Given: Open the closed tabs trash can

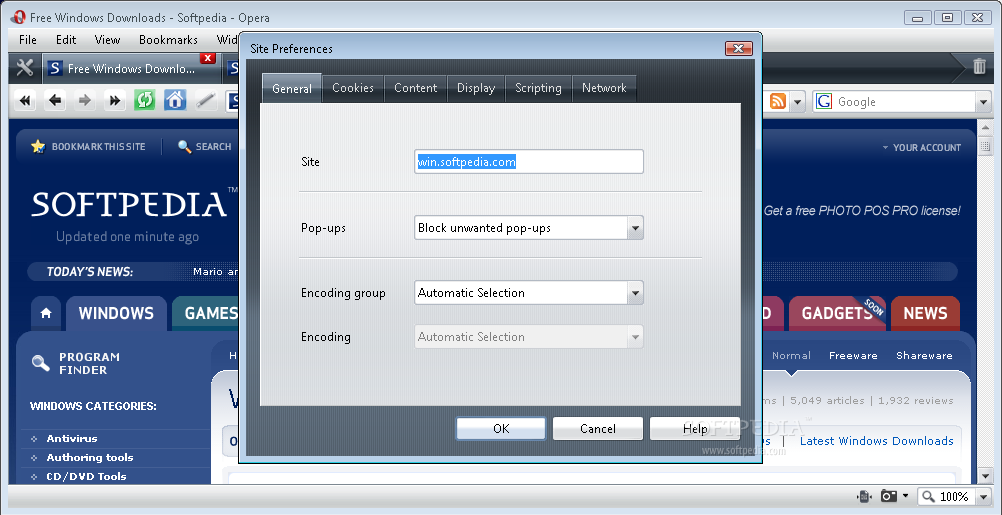Looking at the screenshot, I should pos(979,66).
